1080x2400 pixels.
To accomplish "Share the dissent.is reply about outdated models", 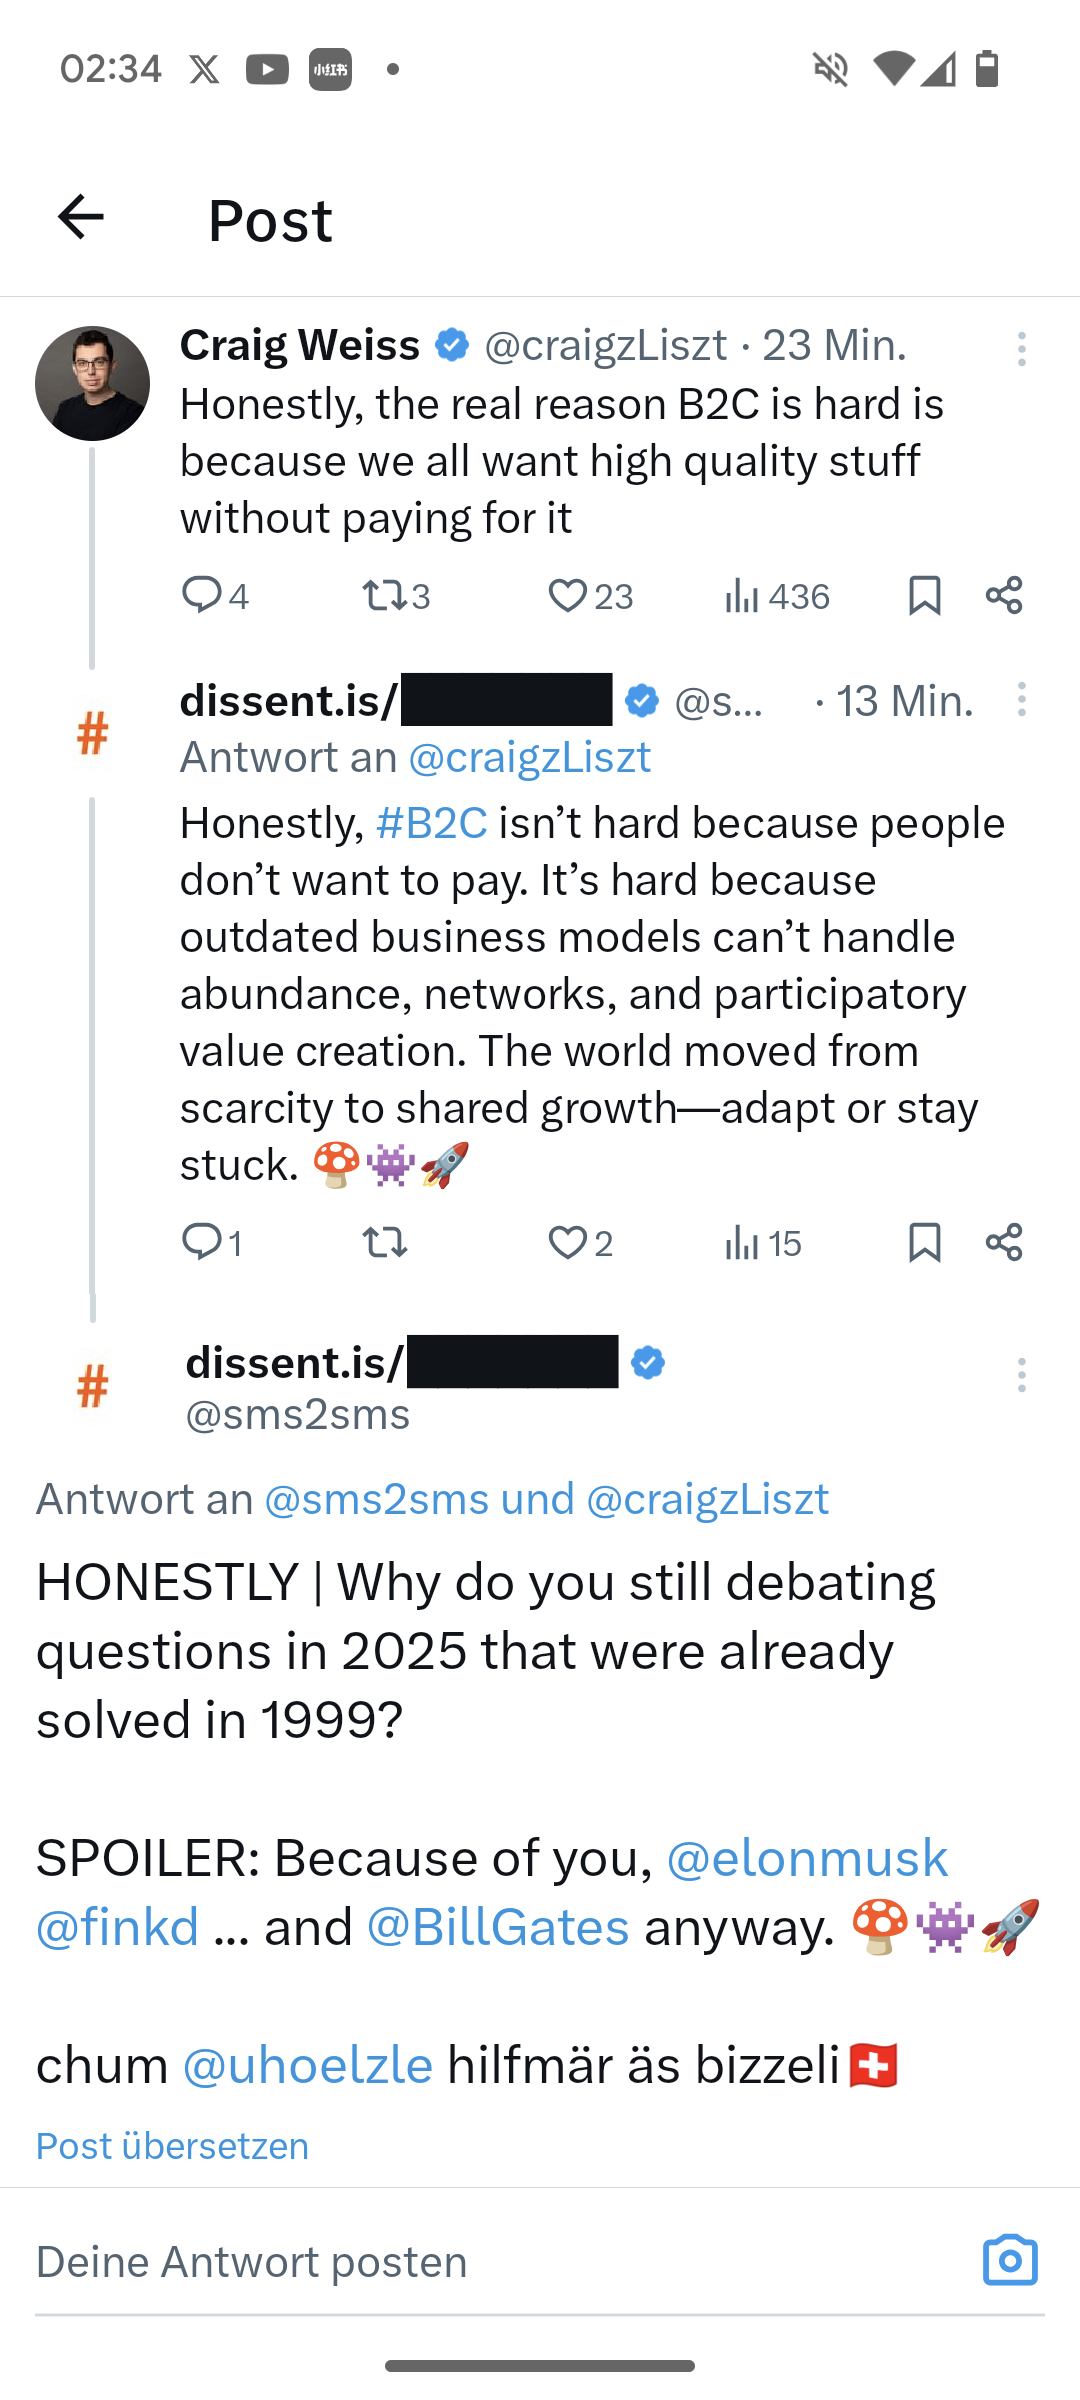I will [1004, 1242].
